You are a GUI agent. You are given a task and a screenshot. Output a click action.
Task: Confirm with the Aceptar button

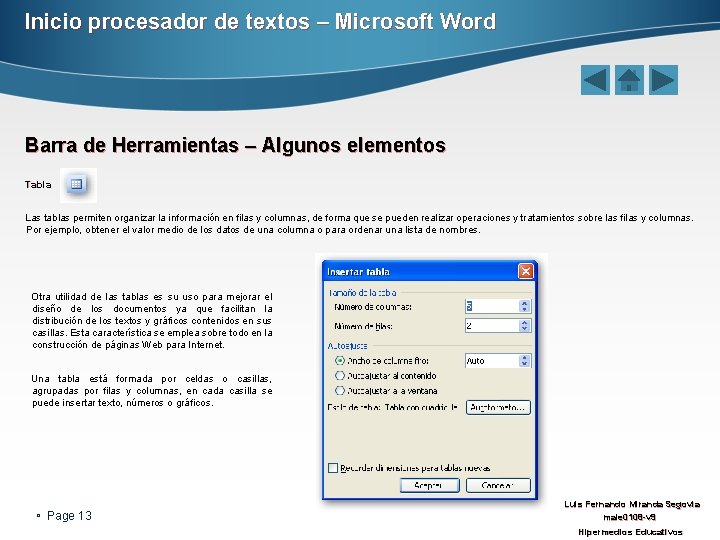tap(429, 485)
